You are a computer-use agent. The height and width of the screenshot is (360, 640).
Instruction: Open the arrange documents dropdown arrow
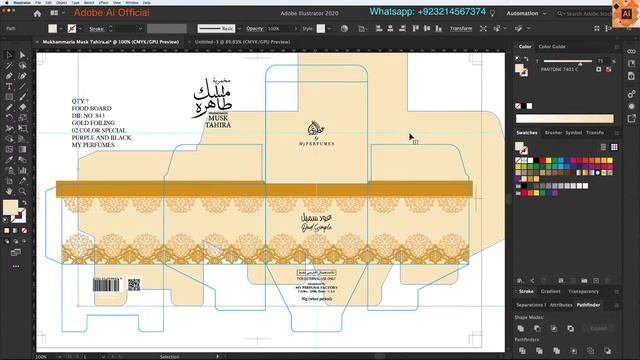click(63, 13)
